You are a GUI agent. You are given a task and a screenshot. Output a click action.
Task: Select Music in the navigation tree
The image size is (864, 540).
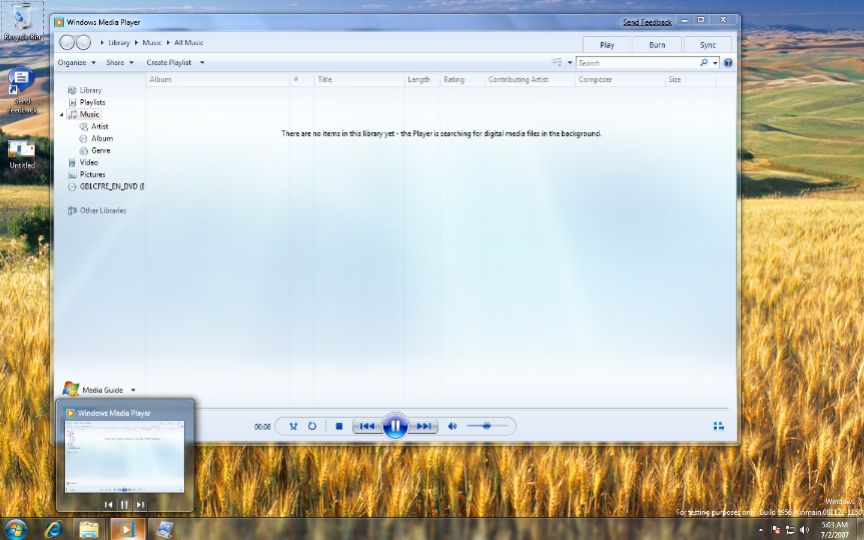pos(89,115)
